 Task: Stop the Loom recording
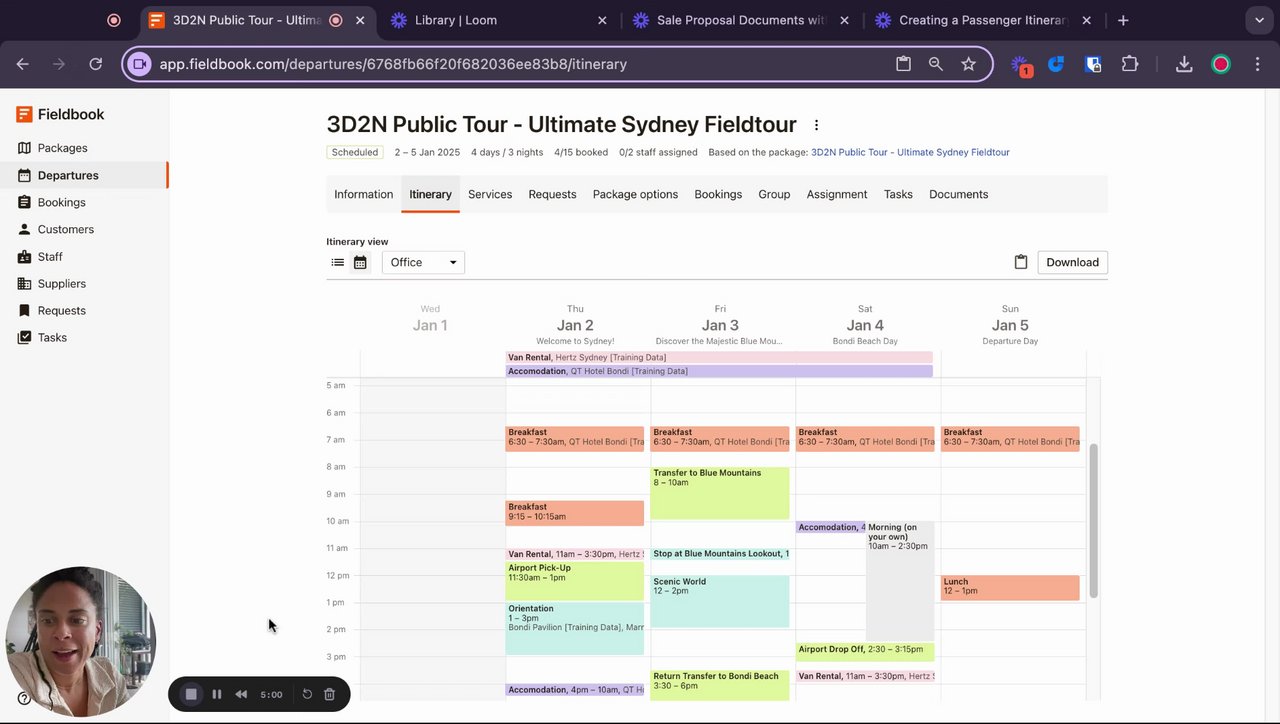point(191,694)
